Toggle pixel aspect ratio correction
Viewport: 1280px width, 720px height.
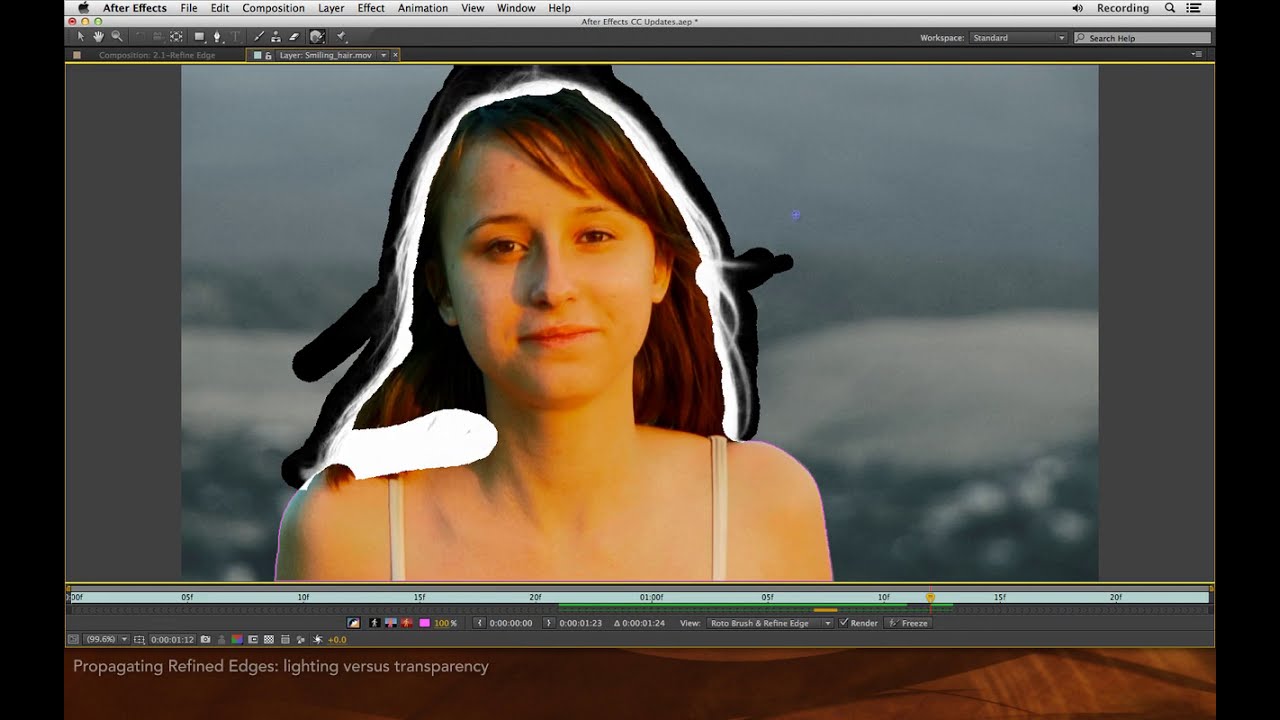click(285, 640)
